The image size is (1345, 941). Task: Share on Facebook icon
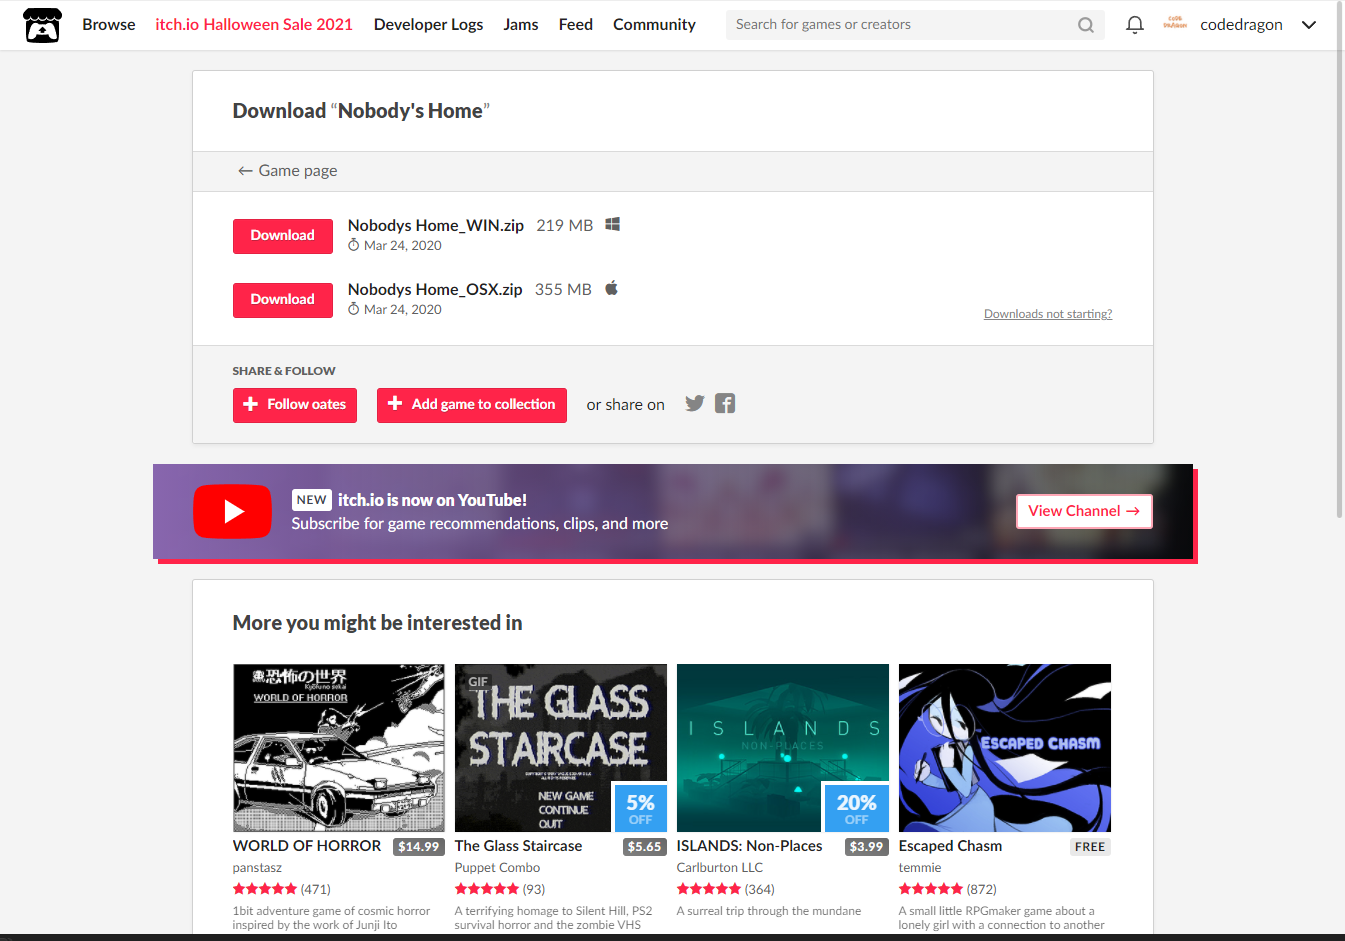pyautogui.click(x=725, y=404)
